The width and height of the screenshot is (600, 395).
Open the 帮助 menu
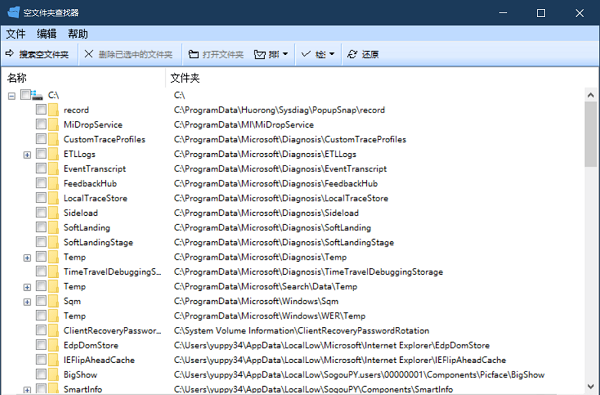tap(78, 34)
